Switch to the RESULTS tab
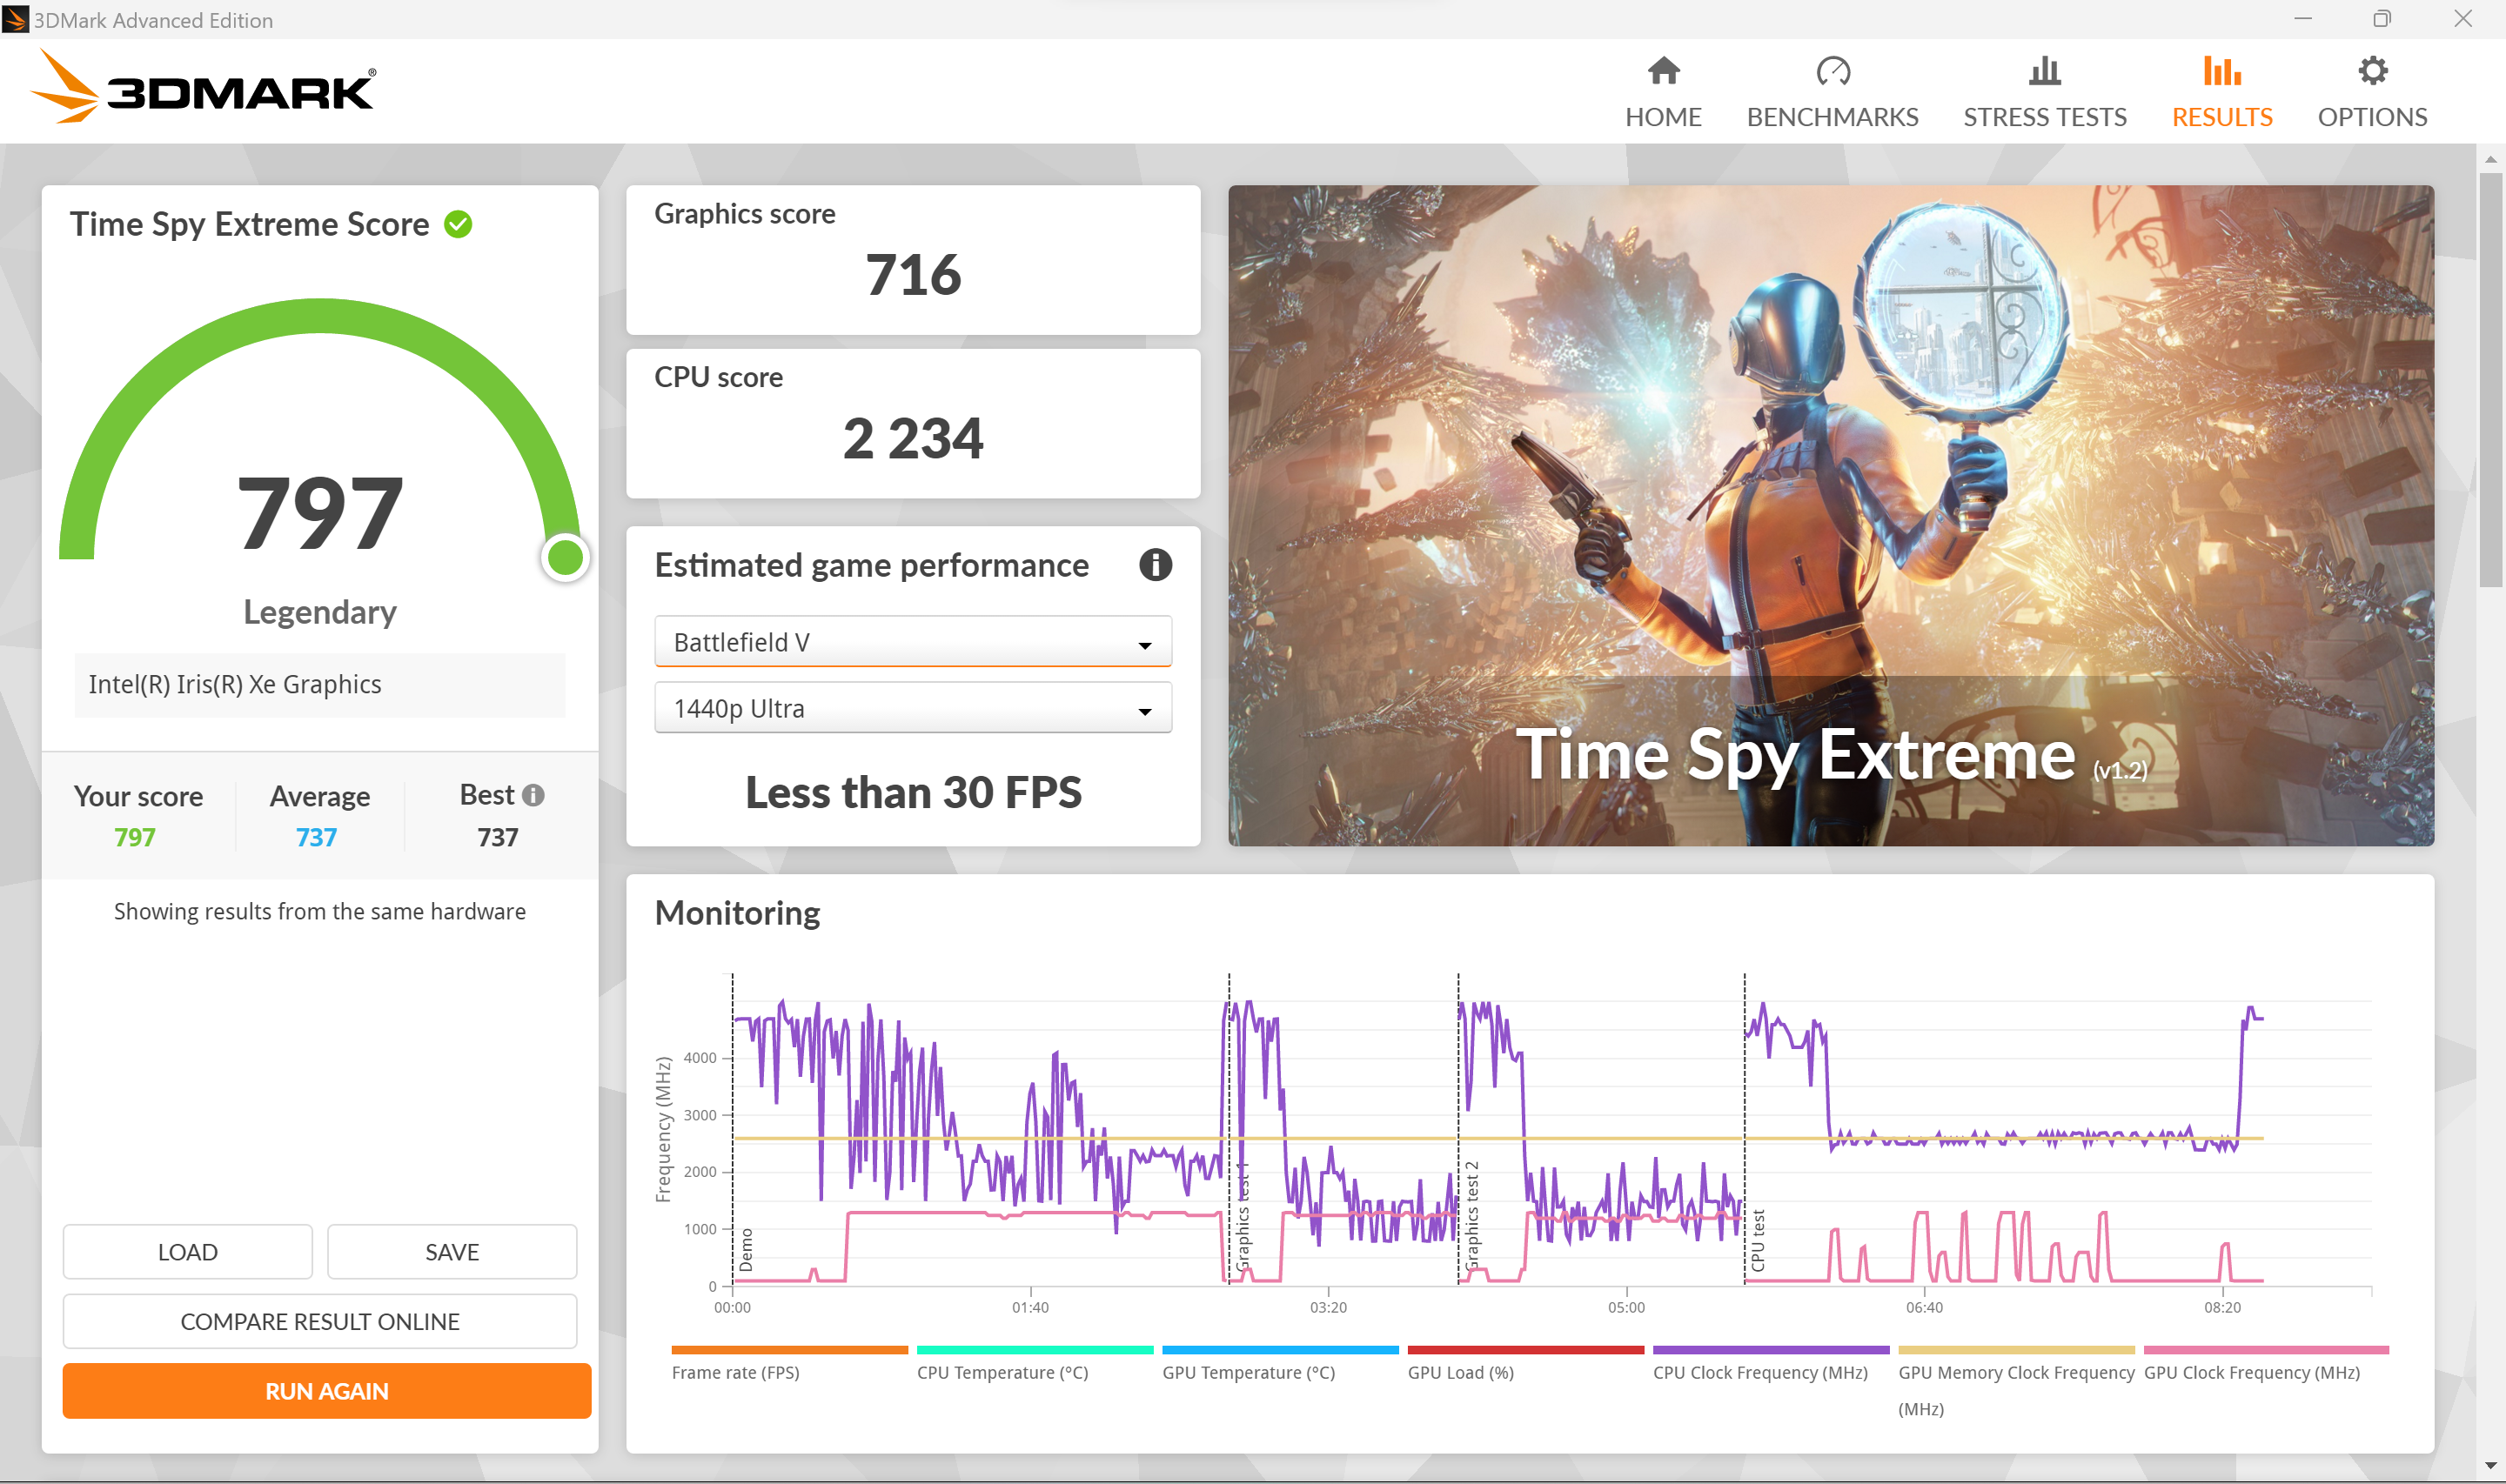The image size is (2506, 1484). (x=2221, y=117)
